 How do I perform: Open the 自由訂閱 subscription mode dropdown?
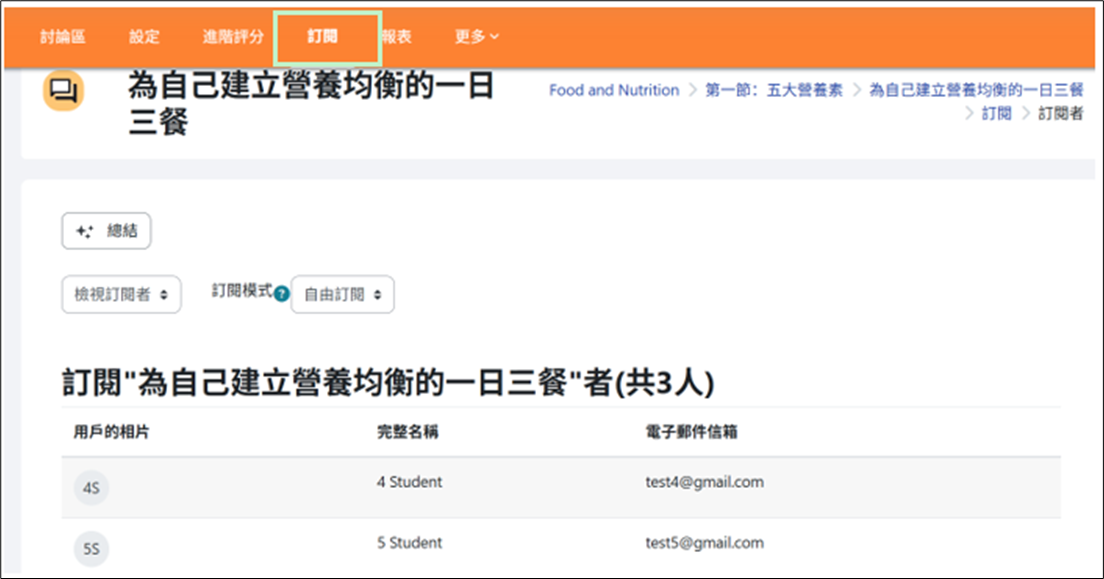pos(342,295)
